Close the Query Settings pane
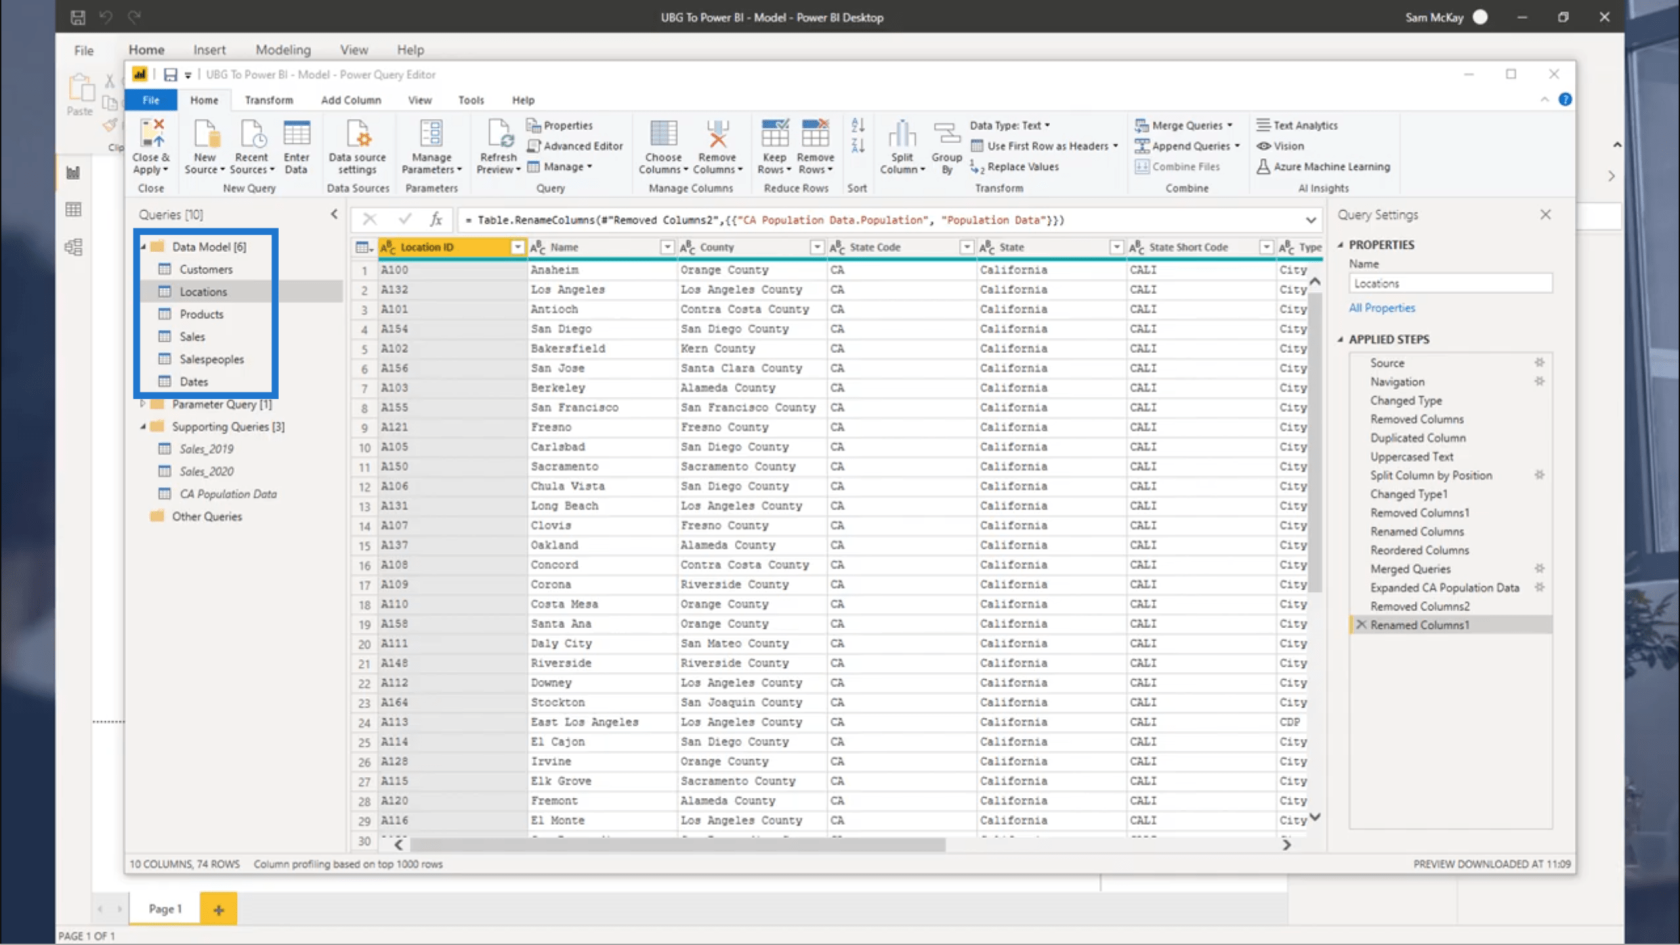Screen dimensions: 1680x945 pyautogui.click(x=1545, y=214)
